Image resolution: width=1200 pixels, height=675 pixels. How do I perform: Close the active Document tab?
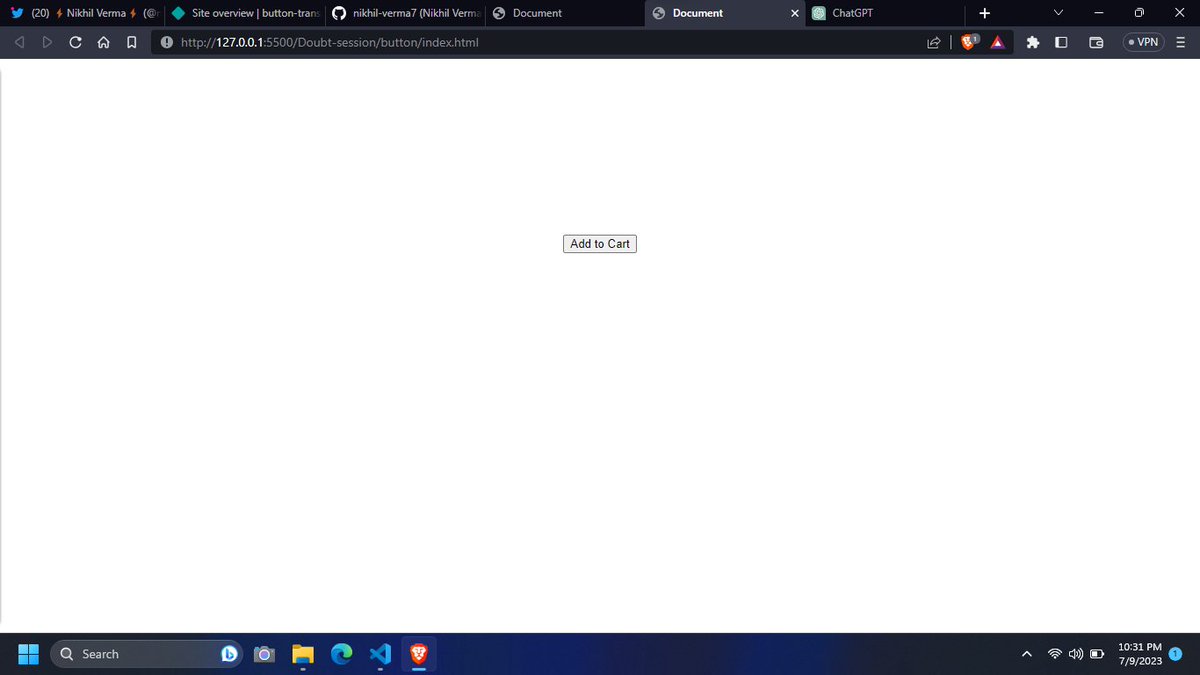795,13
